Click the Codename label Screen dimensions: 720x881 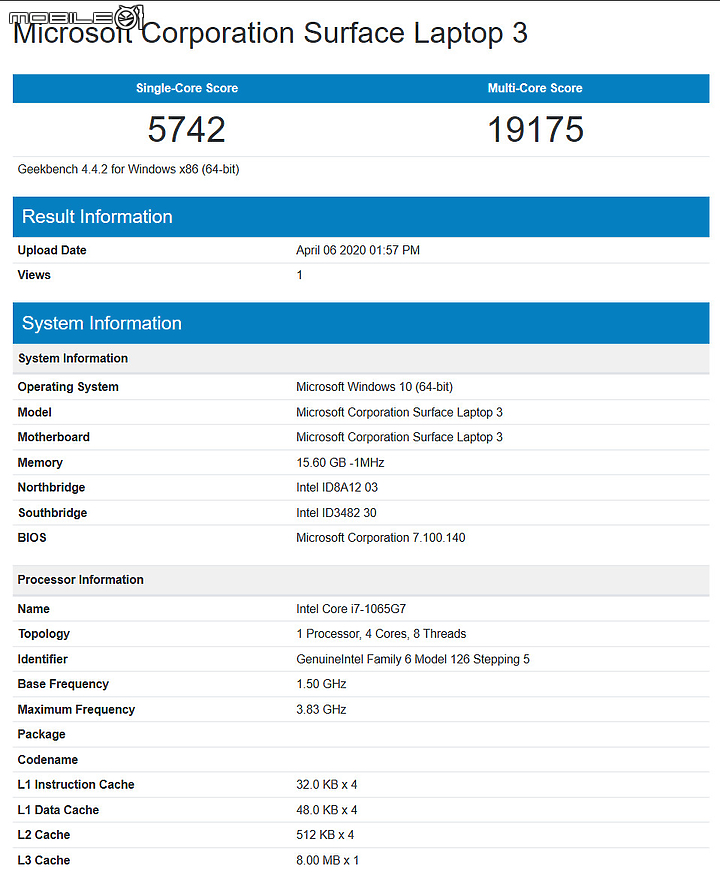pos(47,760)
